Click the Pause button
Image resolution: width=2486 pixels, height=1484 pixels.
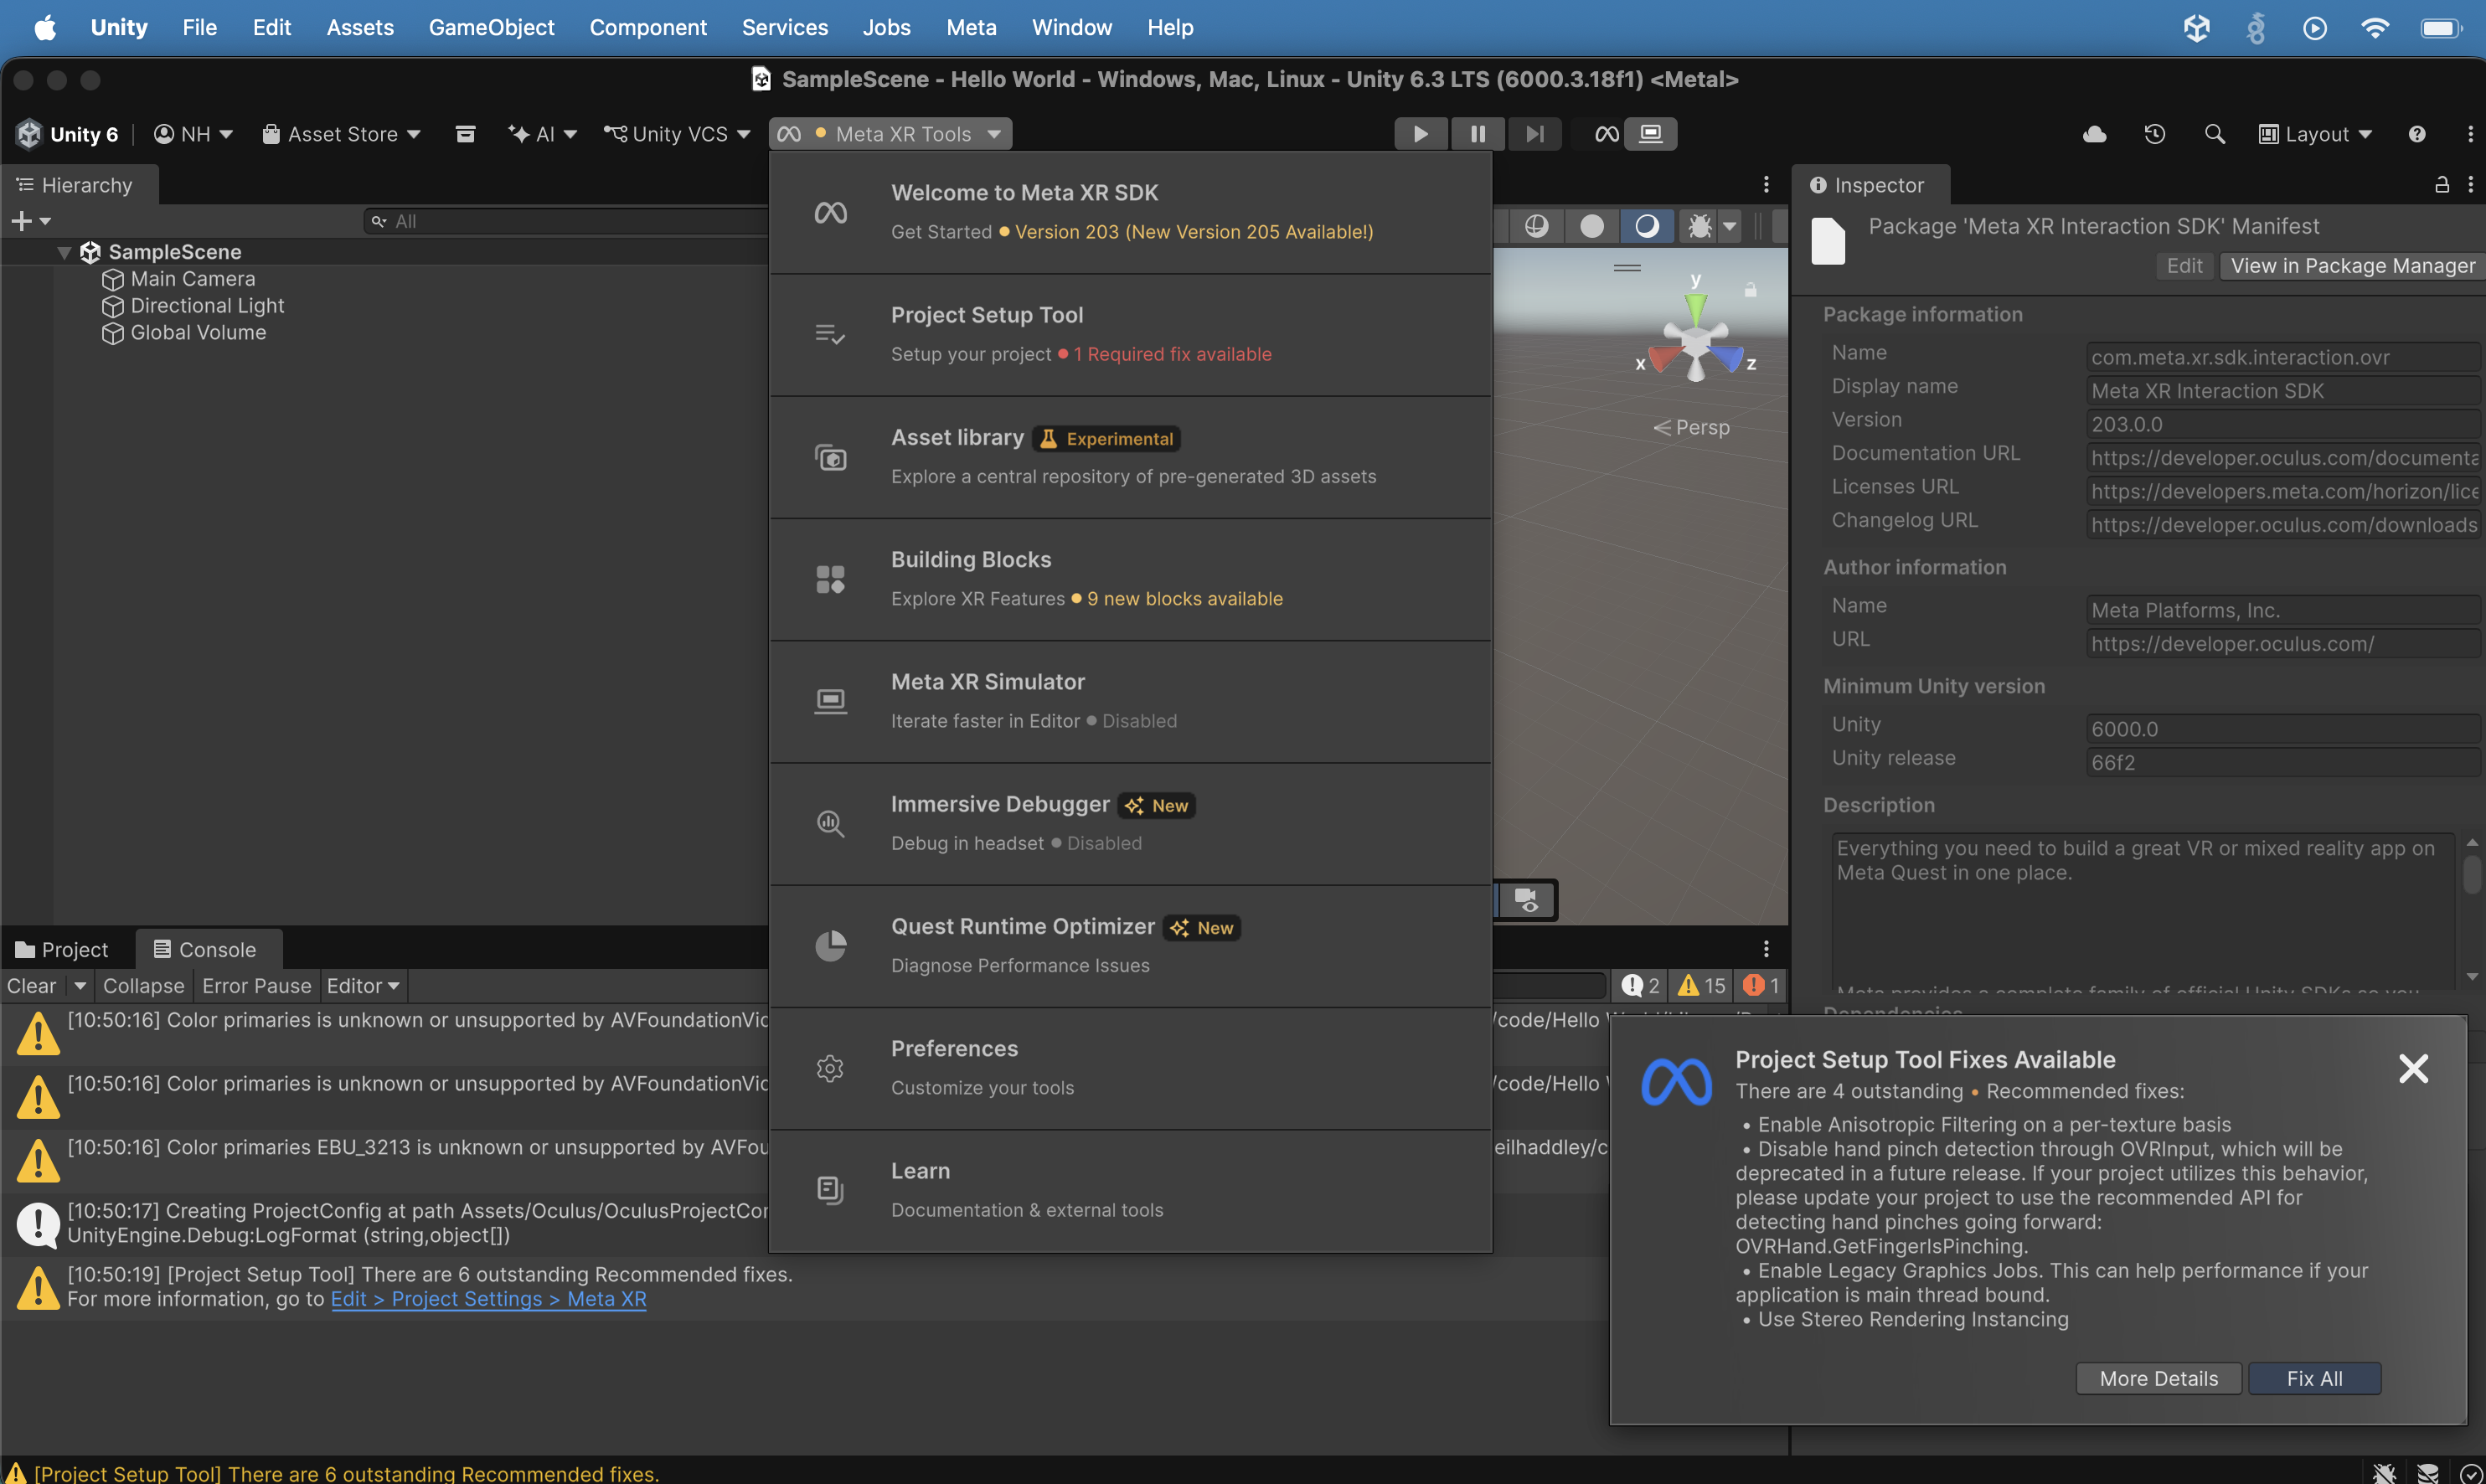pos(1477,134)
